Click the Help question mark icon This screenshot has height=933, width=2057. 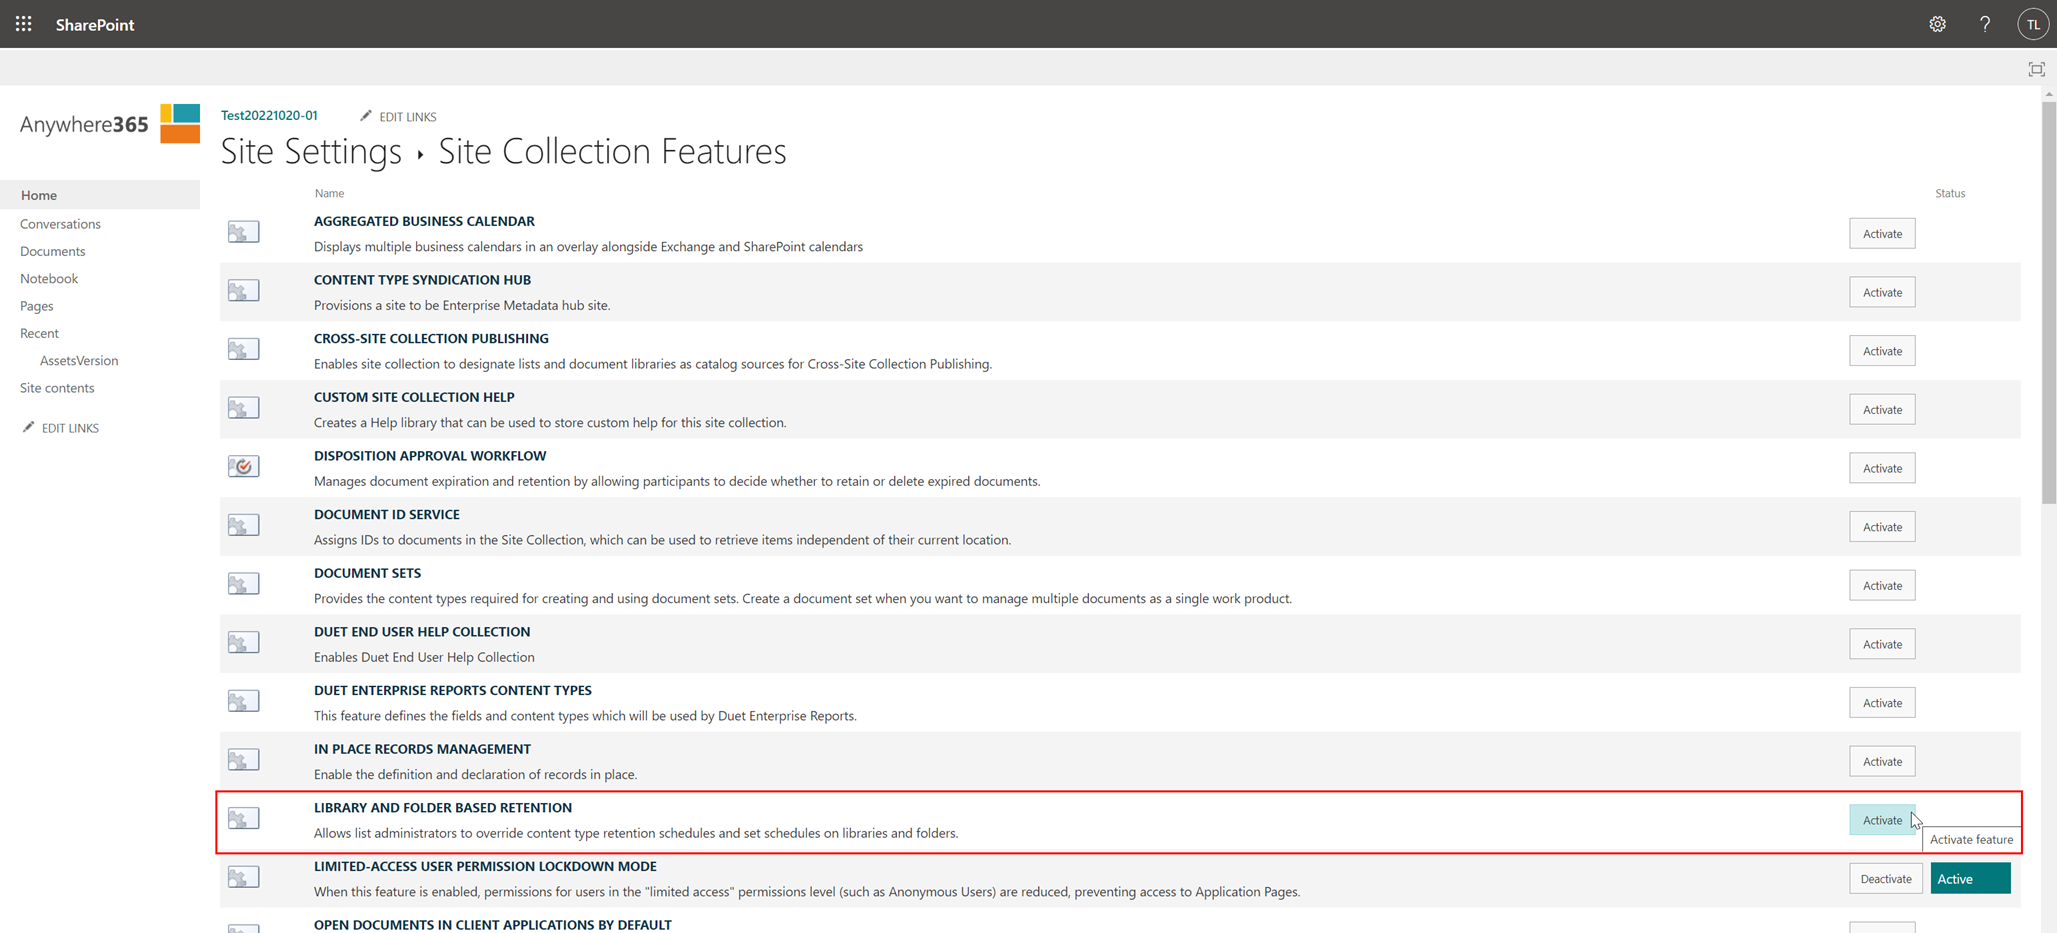coord(1985,24)
